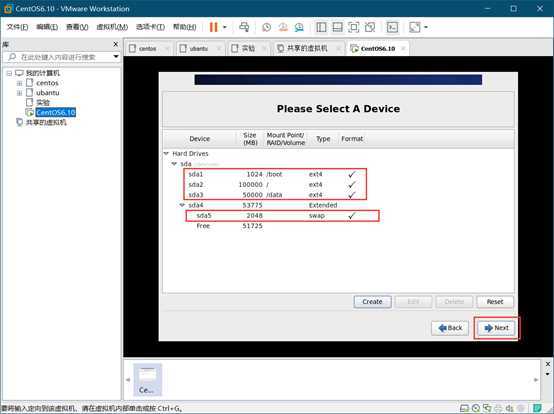The image size is (554, 414).
Task: Click the Next button
Action: pyautogui.click(x=496, y=328)
